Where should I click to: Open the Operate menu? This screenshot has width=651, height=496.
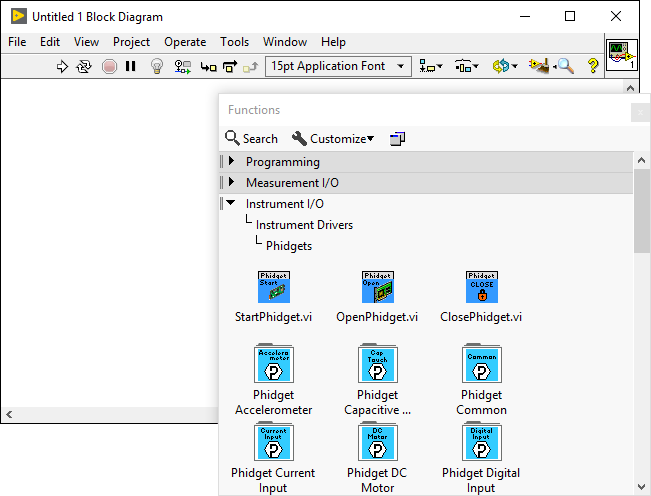pos(185,42)
